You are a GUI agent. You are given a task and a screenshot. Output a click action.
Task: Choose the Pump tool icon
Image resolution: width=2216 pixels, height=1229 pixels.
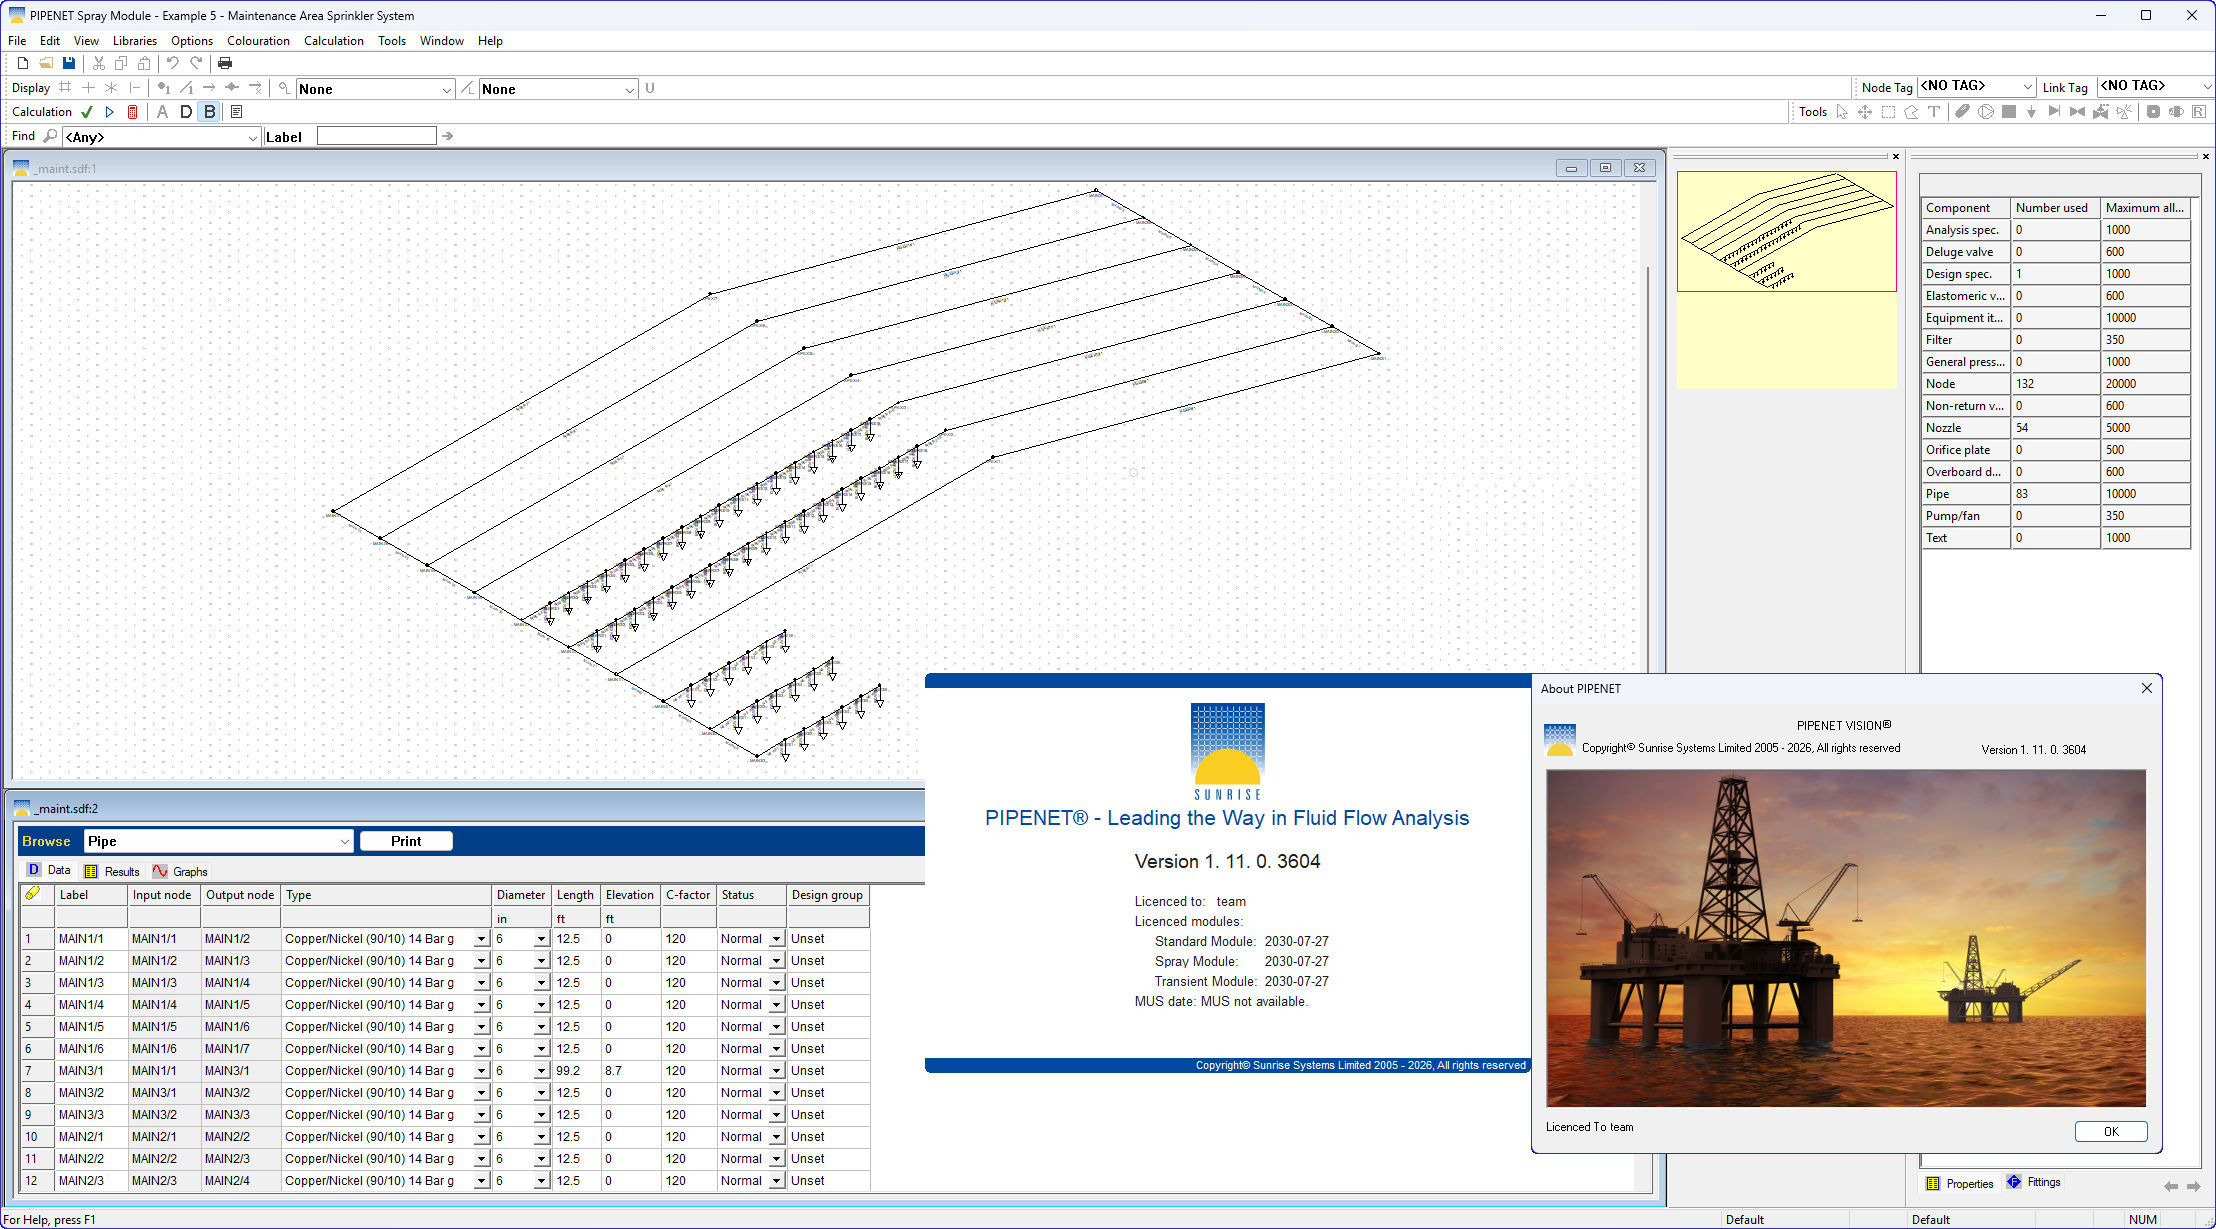click(1986, 112)
